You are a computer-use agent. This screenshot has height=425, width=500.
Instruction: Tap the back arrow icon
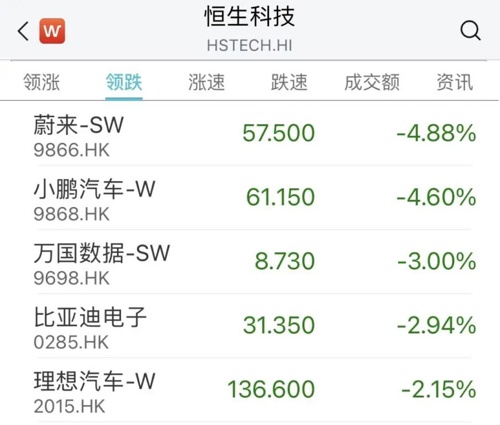[x=23, y=31]
